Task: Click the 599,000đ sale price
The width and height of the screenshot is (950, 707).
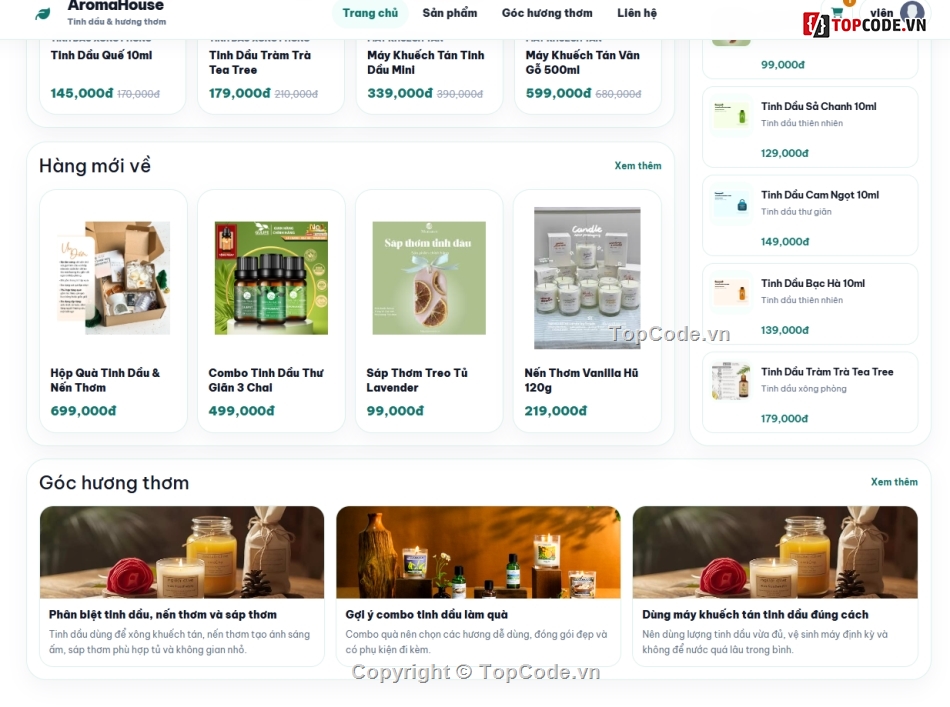Action: (558, 93)
